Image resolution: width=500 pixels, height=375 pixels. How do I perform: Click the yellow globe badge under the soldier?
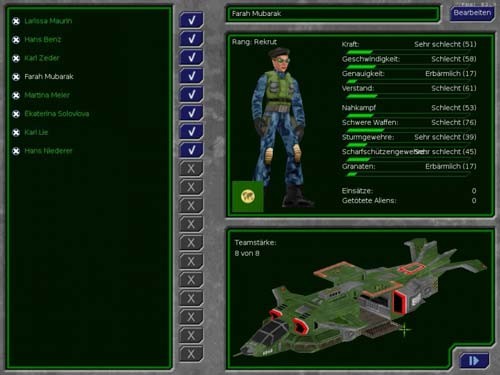tap(248, 196)
